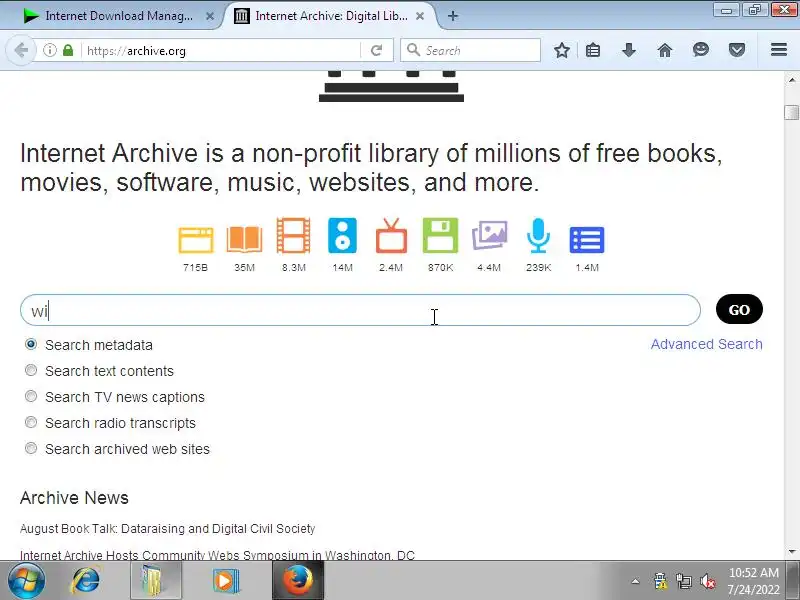This screenshot has height=600, width=800.
Task: Bookmark this page with the star icon
Action: tap(562, 50)
